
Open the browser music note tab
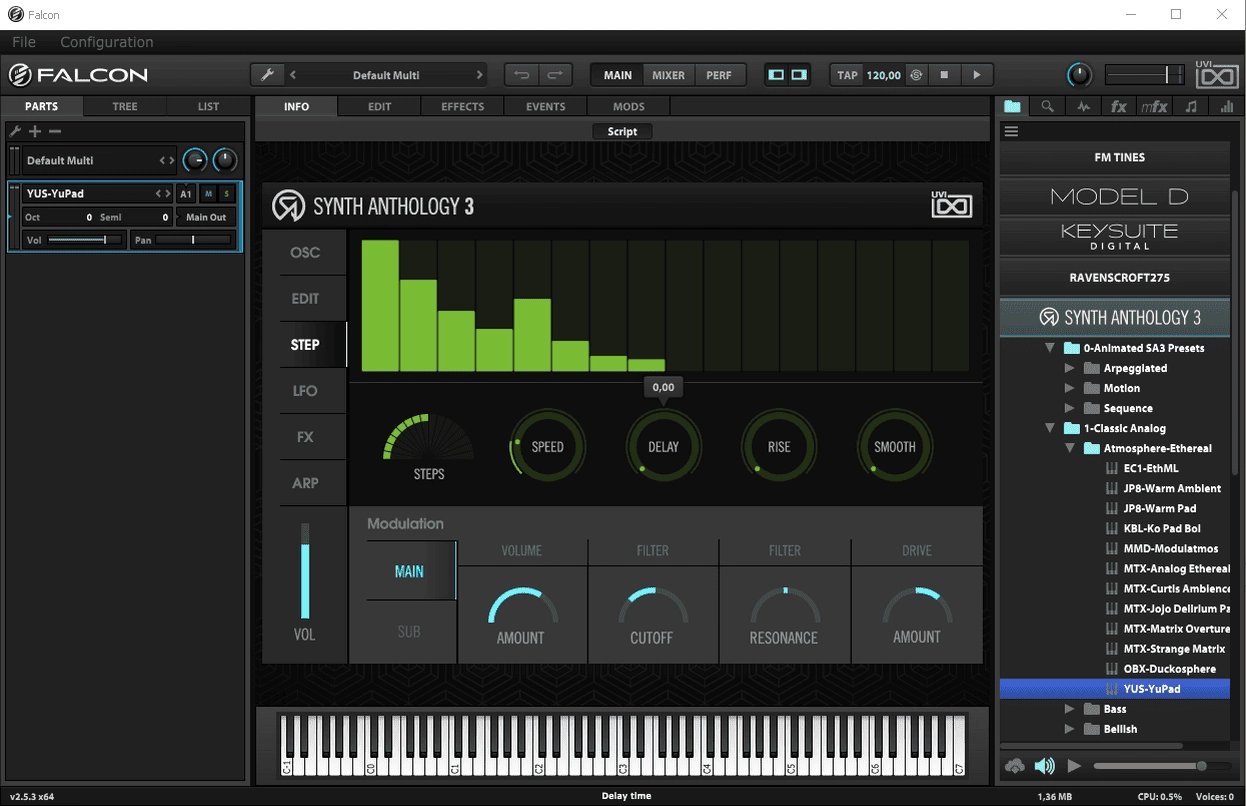tap(1190, 106)
